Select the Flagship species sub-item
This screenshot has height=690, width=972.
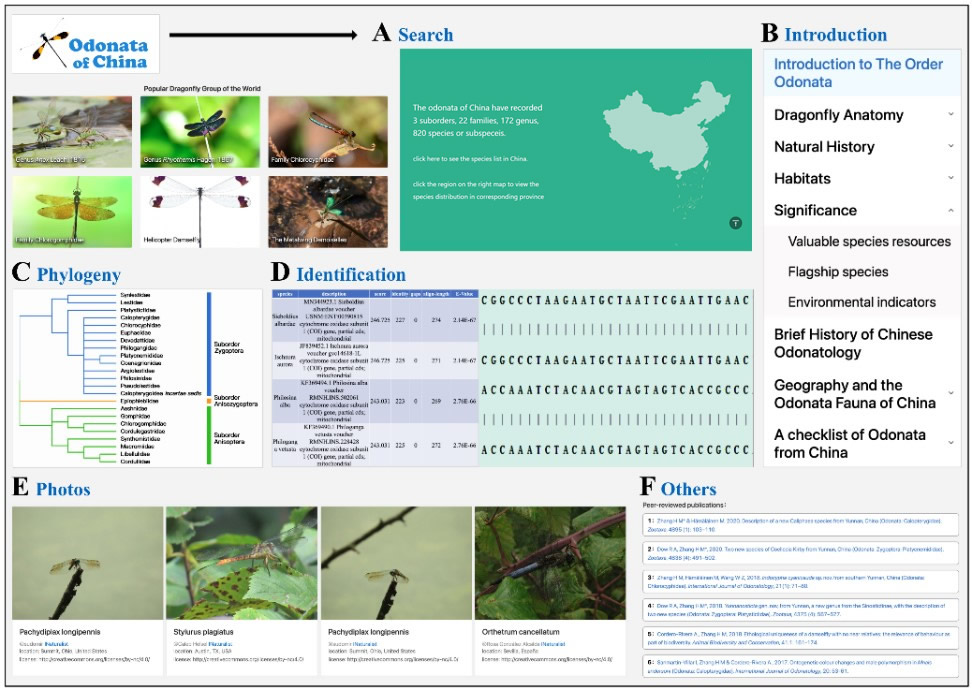coord(837,272)
